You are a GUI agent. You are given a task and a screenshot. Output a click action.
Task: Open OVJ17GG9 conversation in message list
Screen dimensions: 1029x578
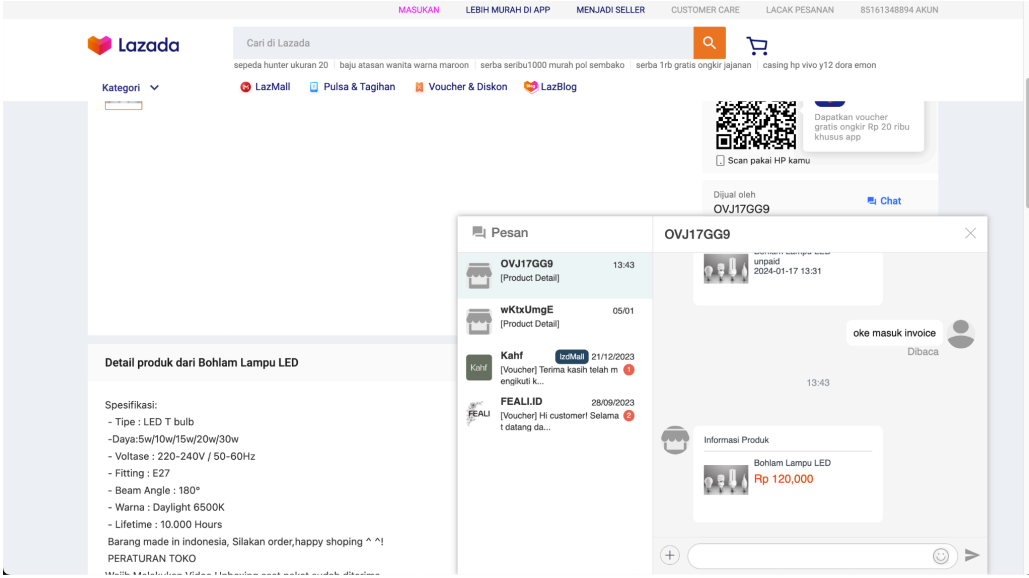coord(555,276)
